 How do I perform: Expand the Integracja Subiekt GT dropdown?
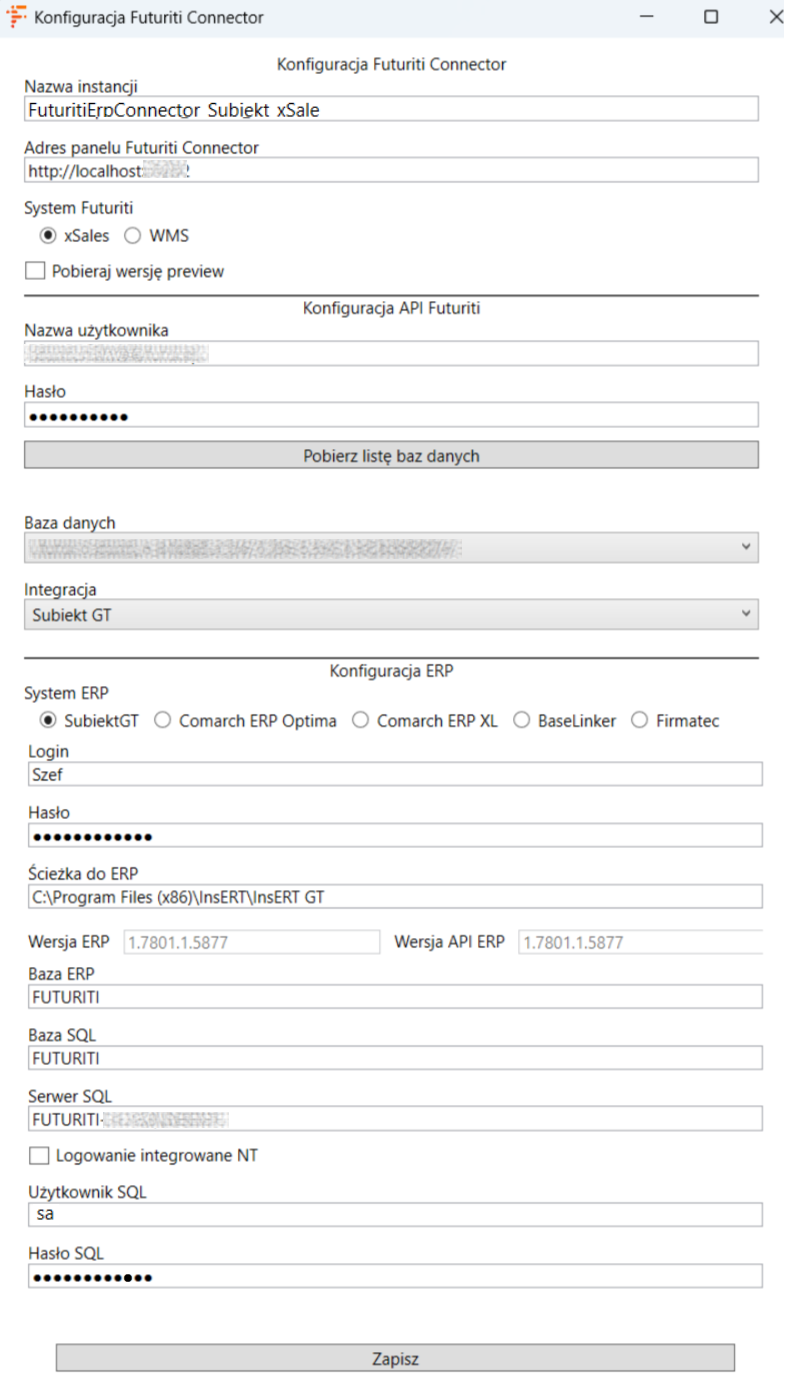pyautogui.click(x=391, y=615)
